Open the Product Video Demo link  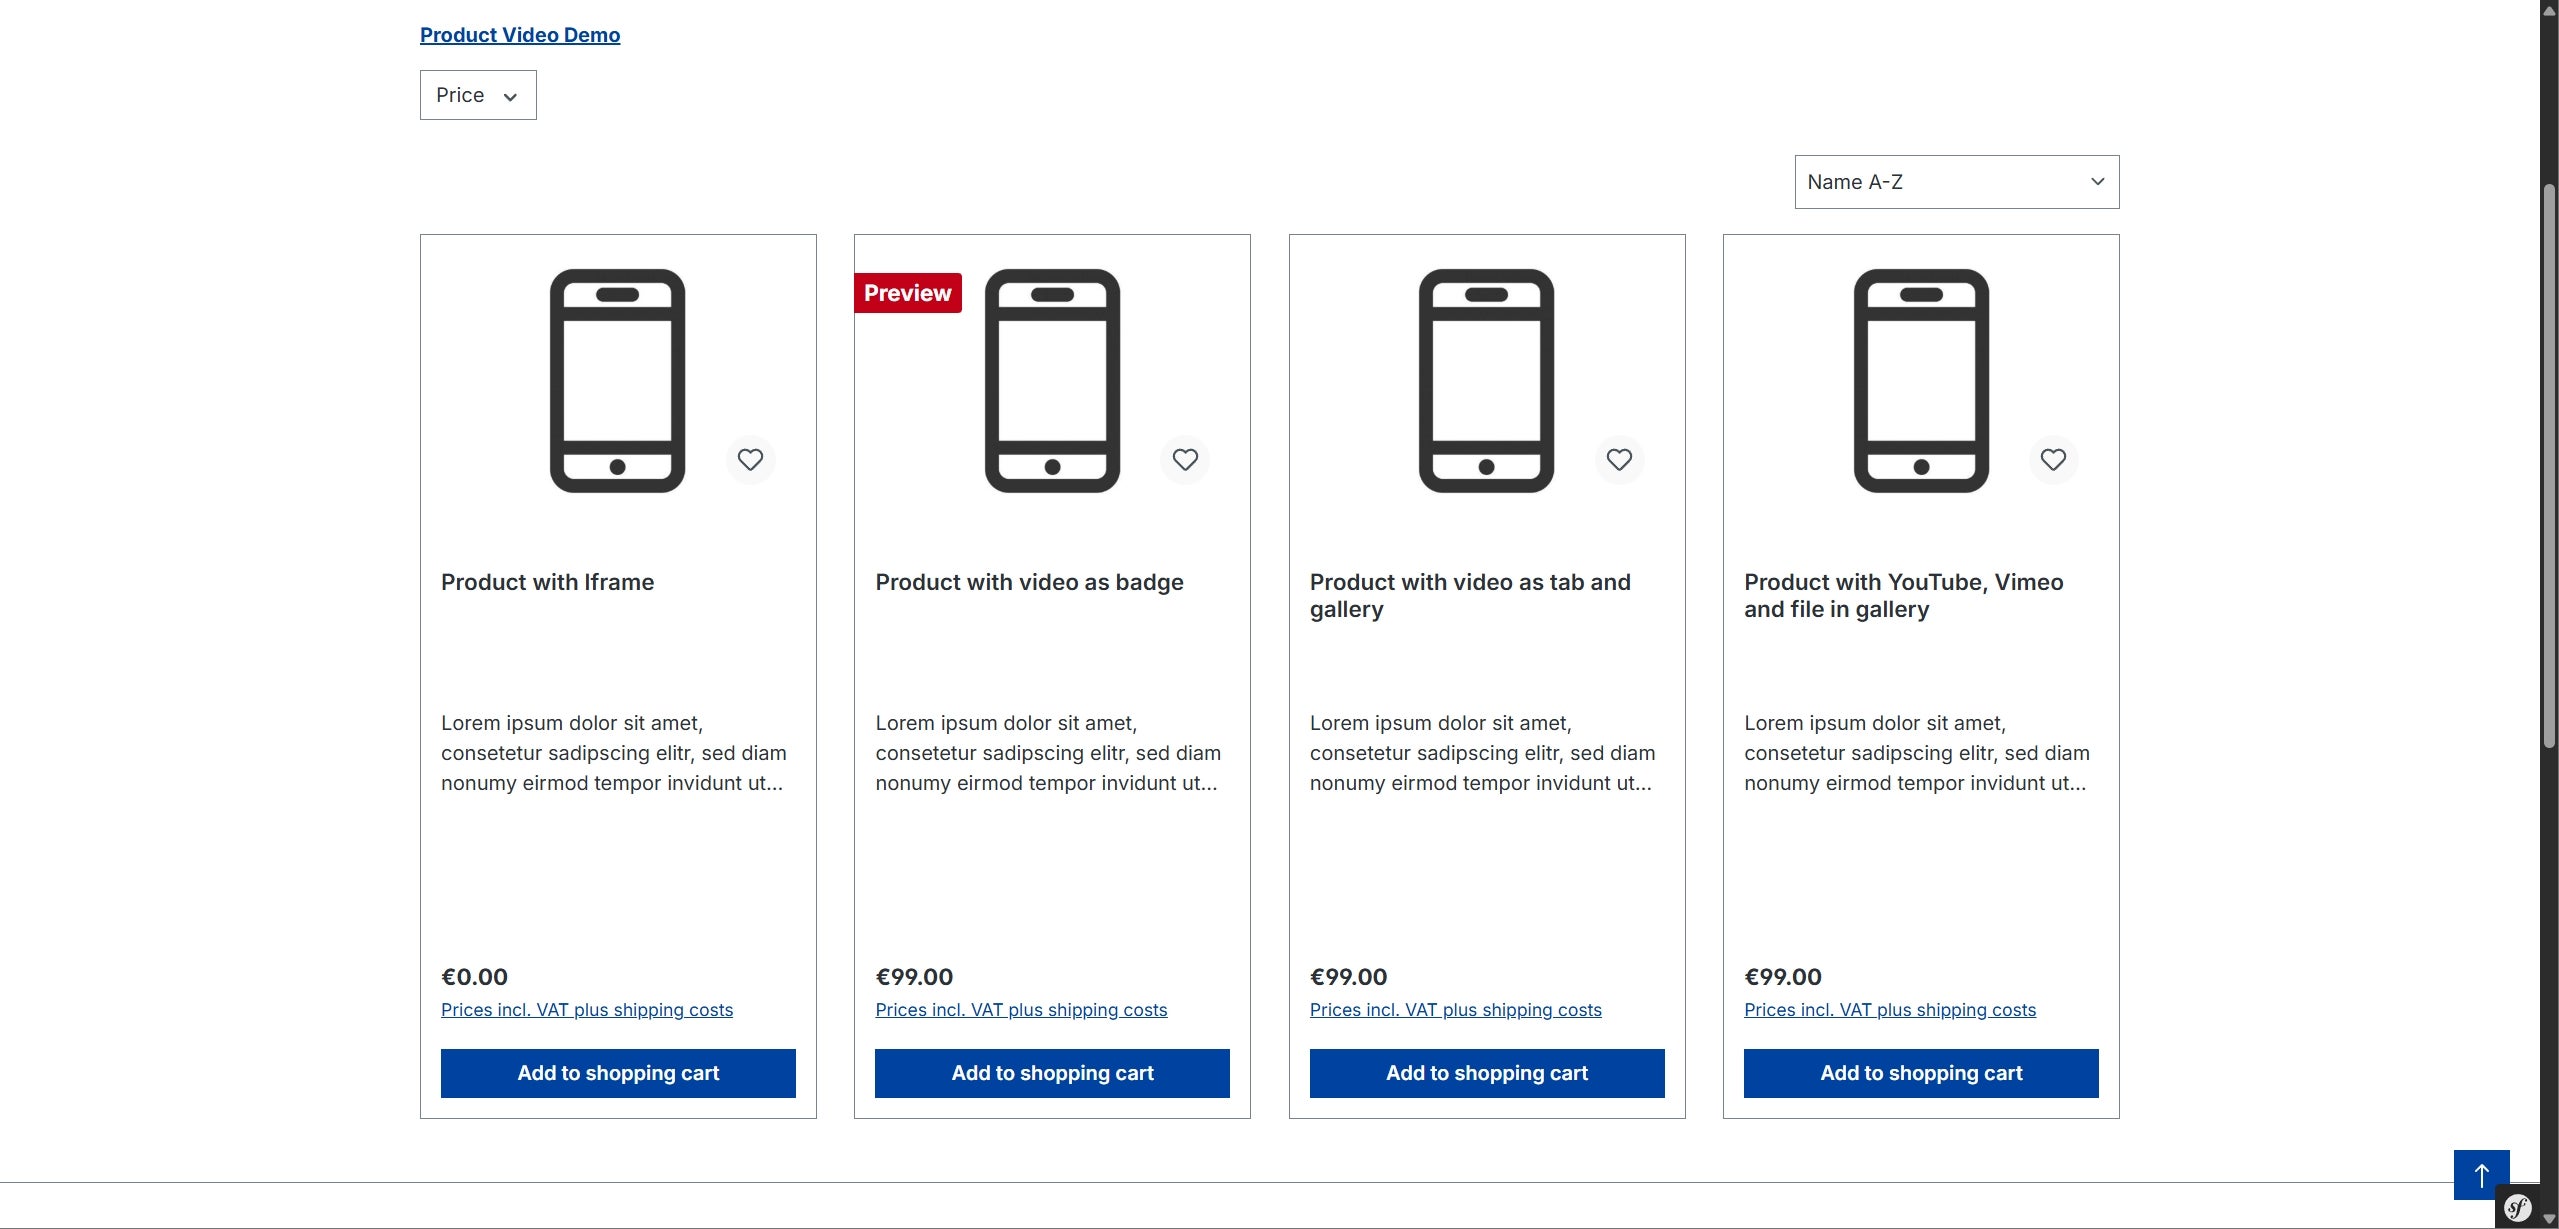click(x=520, y=35)
